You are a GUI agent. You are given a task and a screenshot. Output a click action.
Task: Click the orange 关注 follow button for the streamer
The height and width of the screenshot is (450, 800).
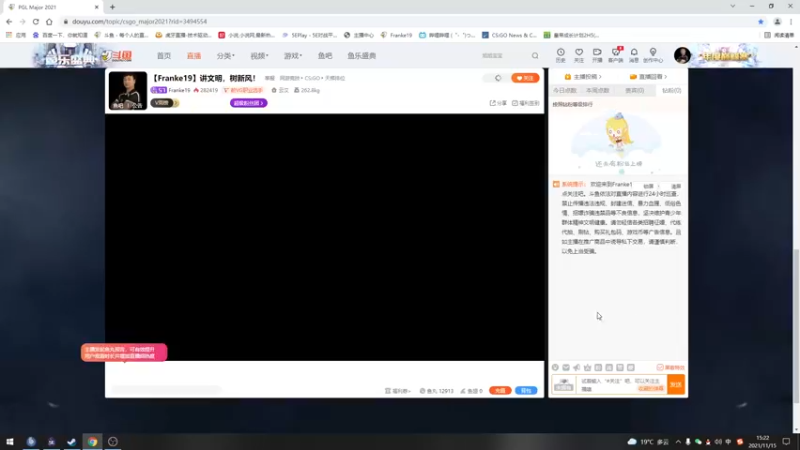tap(525, 78)
